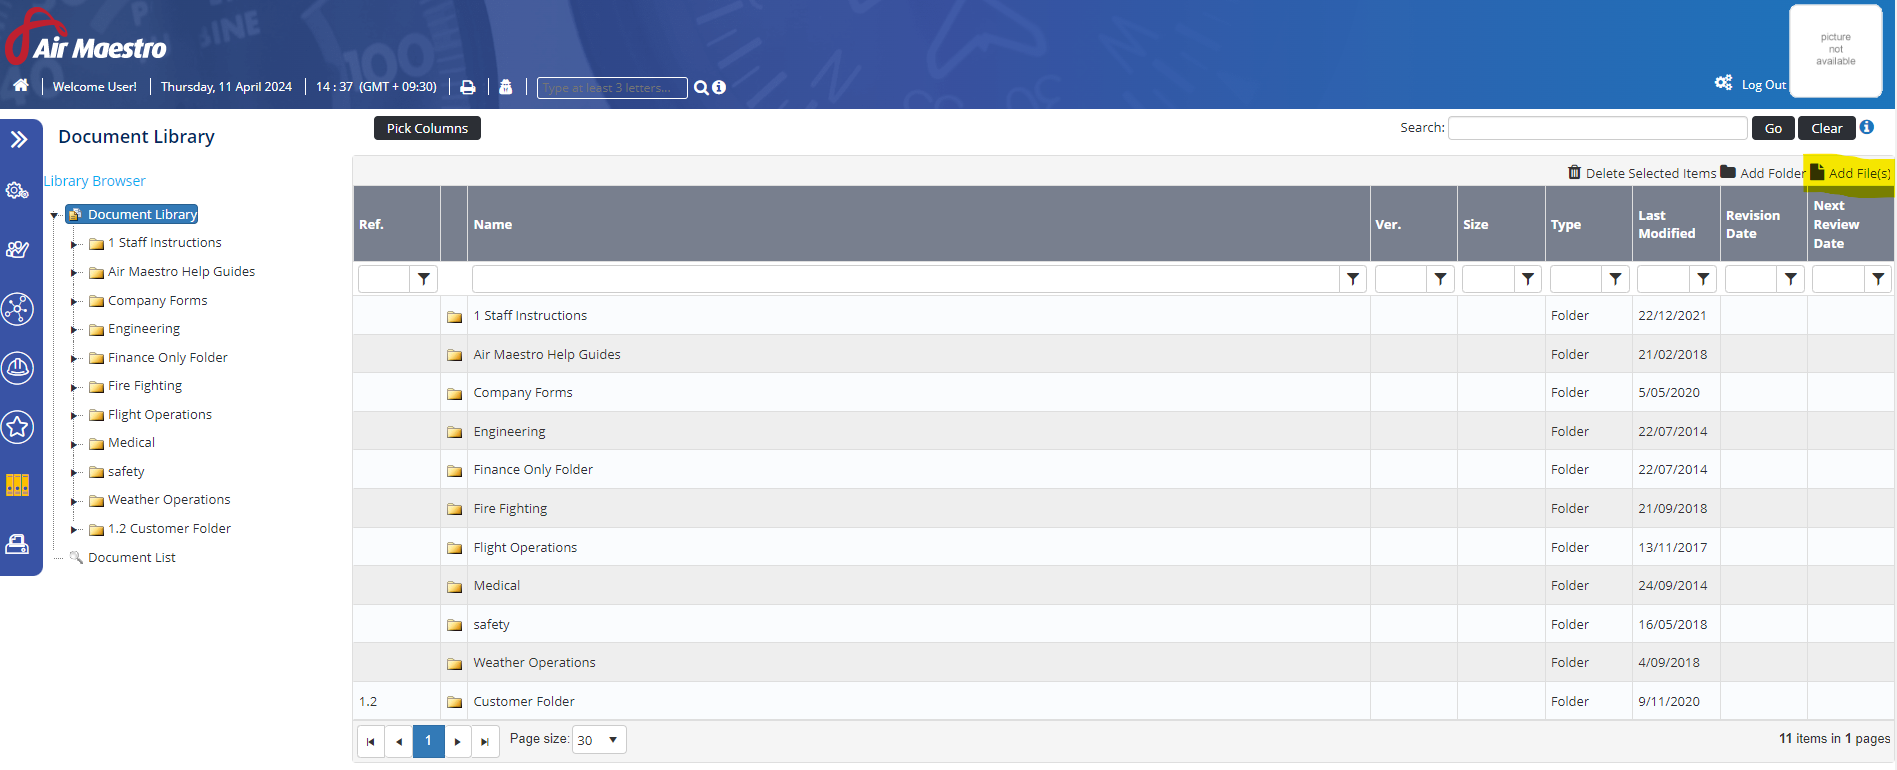The width and height of the screenshot is (1897, 770).
Task: Expand the sidebar with double-chevron icon
Action: (19, 139)
